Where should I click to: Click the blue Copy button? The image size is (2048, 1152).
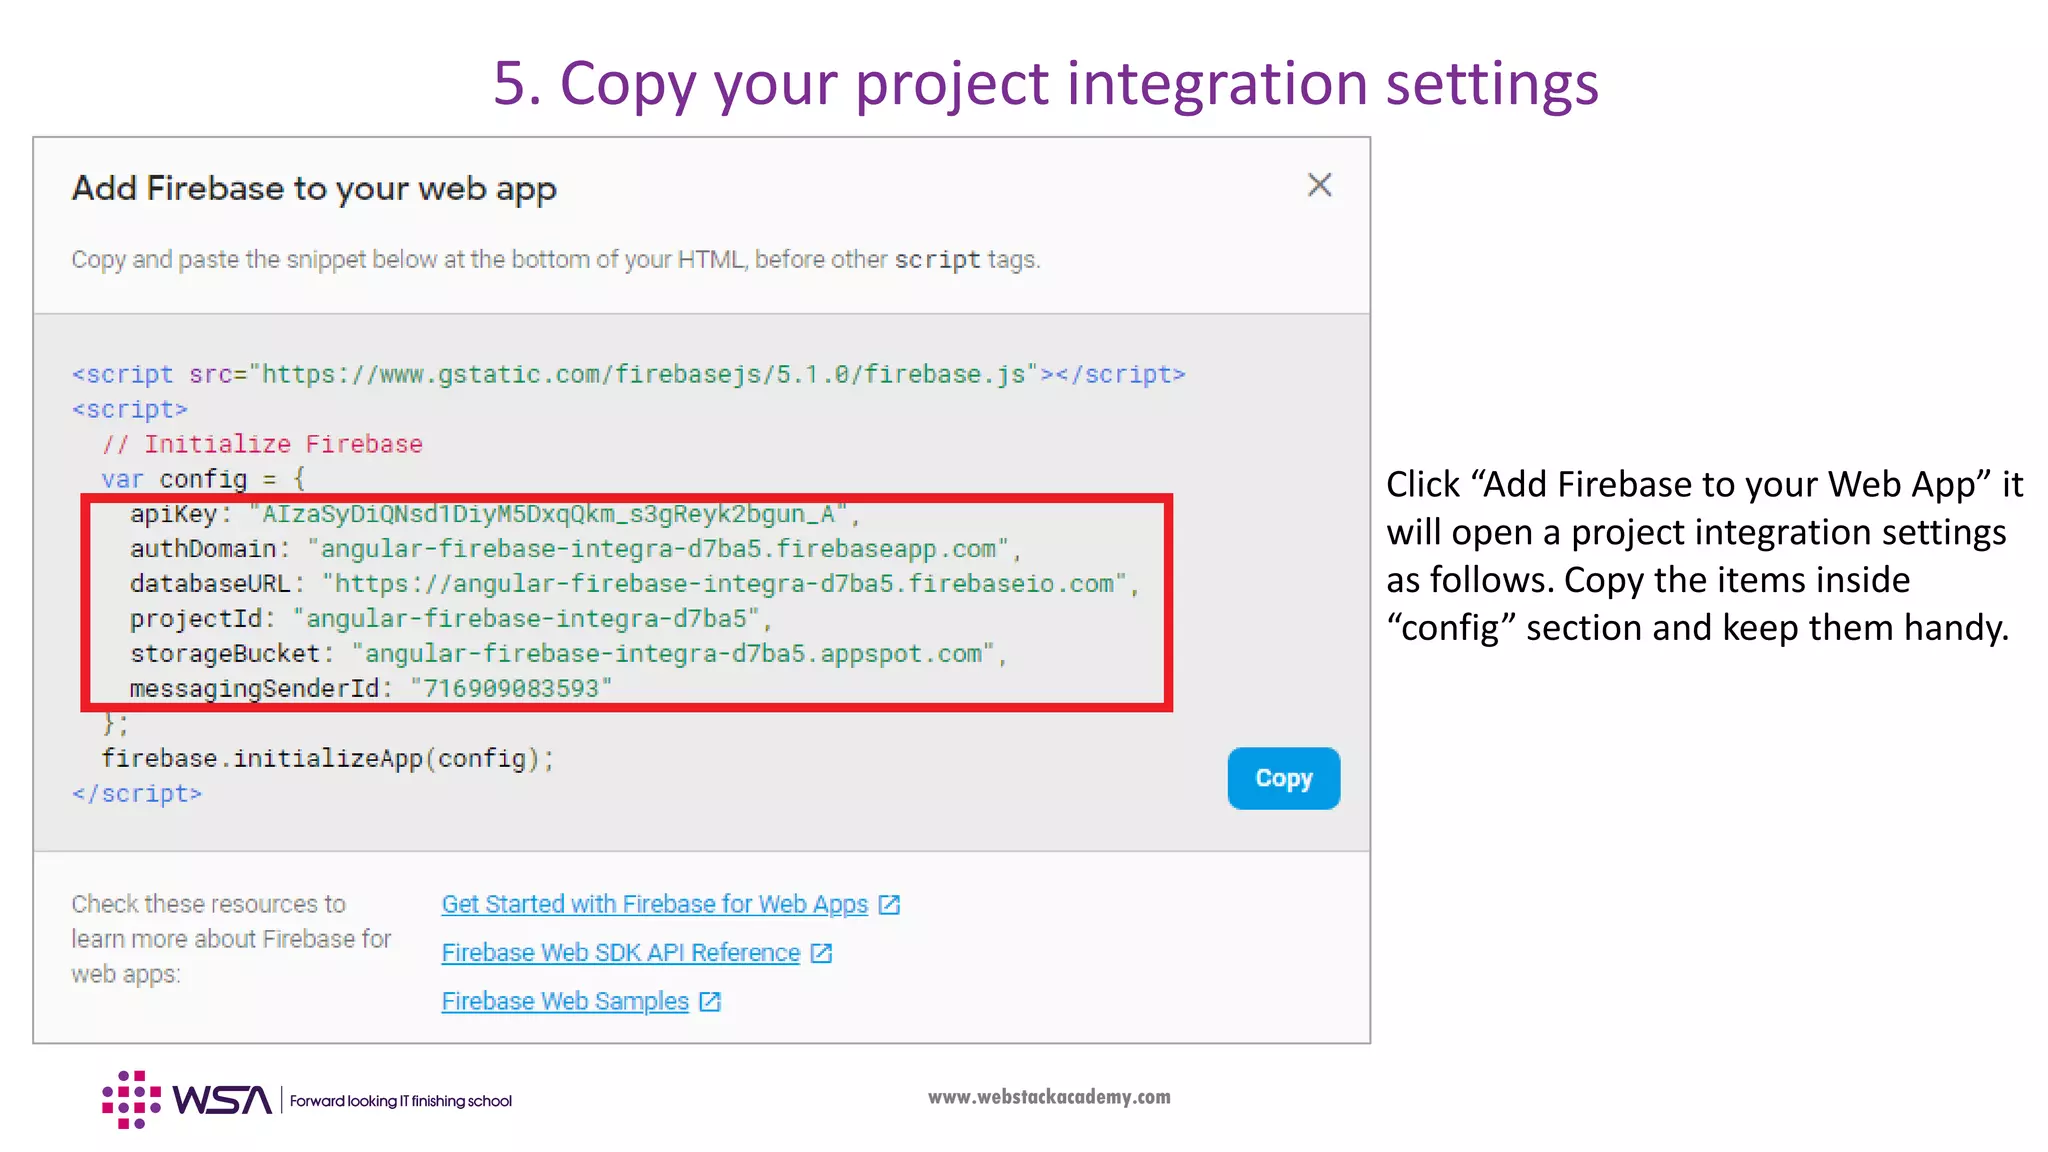(x=1283, y=778)
